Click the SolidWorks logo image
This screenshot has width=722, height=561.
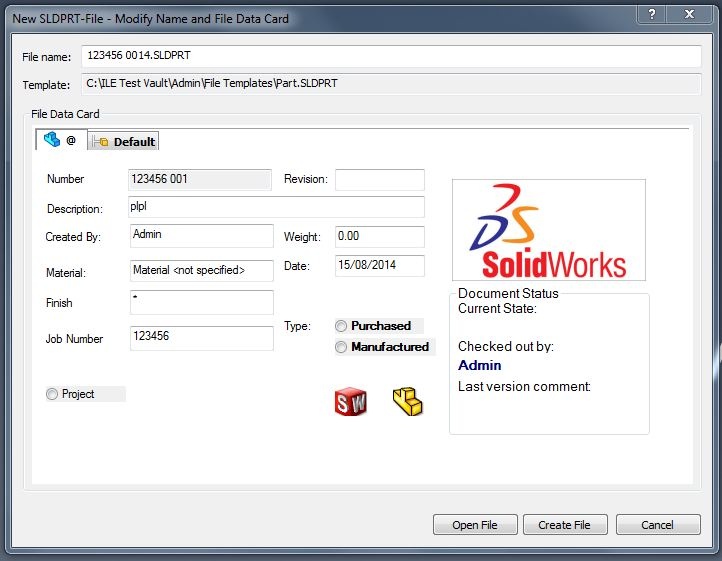click(549, 230)
